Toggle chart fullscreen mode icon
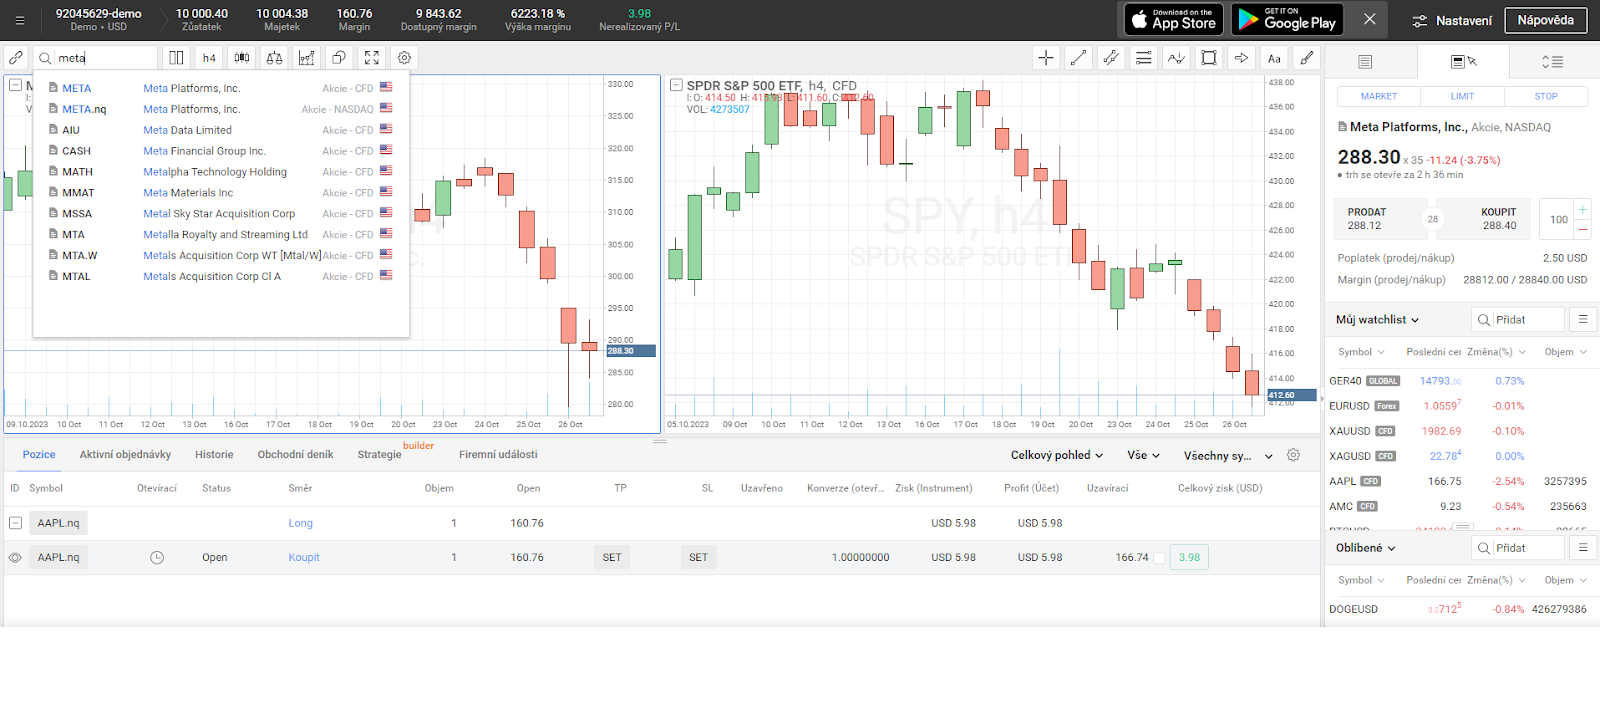Viewport: 1600px width, 724px height. (372, 58)
